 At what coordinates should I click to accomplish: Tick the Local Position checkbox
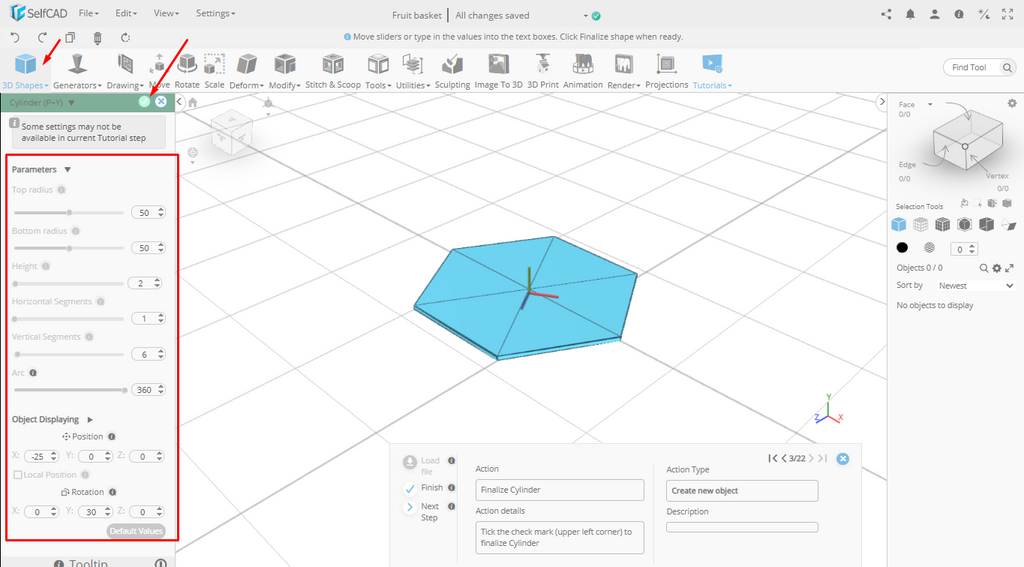pyautogui.click(x=18, y=475)
